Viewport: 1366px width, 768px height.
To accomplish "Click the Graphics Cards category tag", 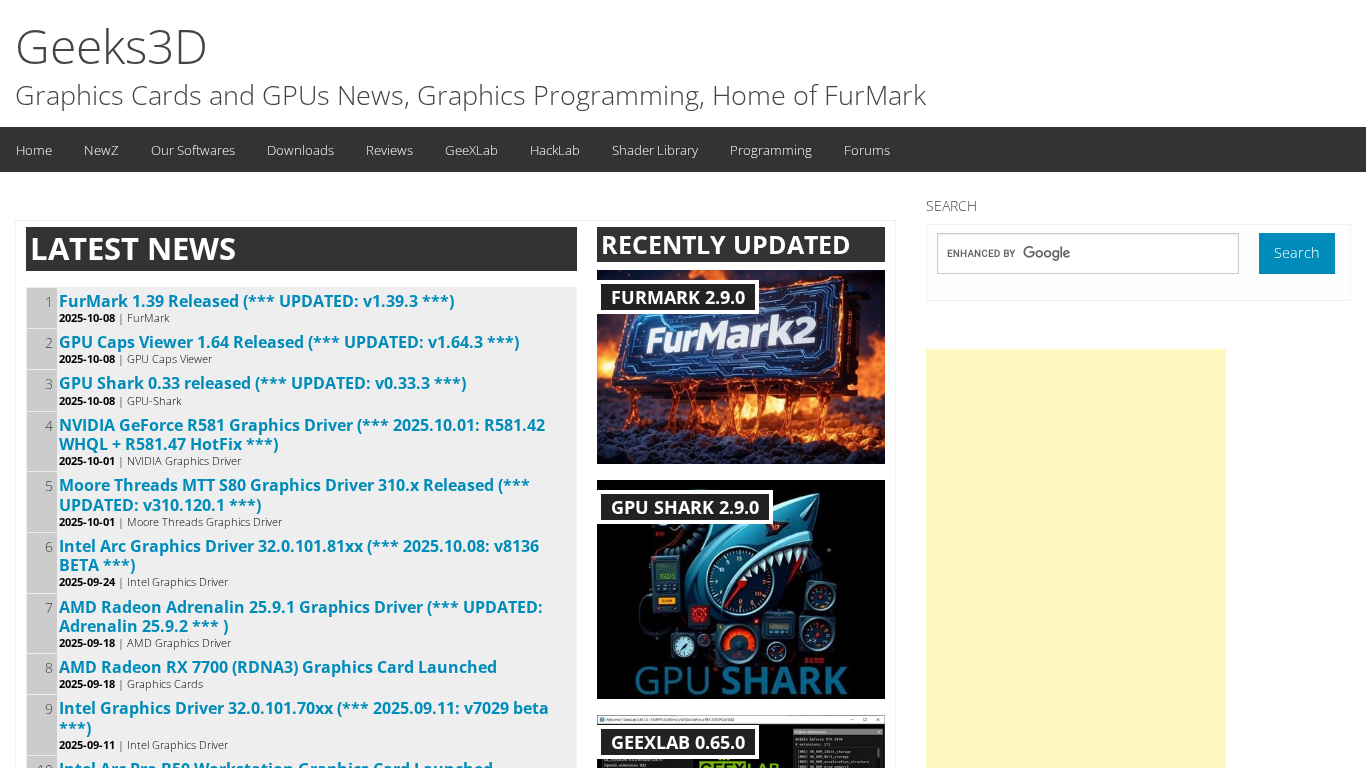I will pyautogui.click(x=165, y=684).
